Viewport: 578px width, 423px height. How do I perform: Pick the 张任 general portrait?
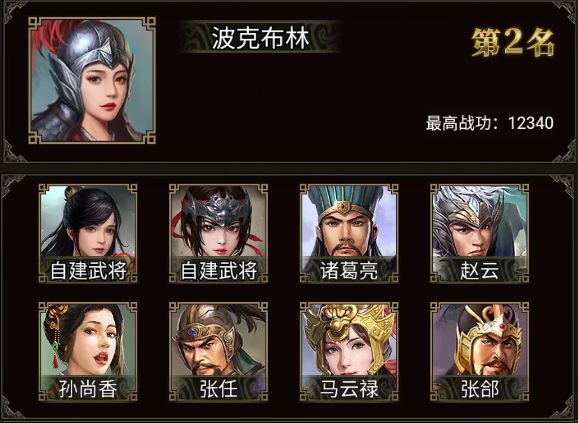tap(218, 352)
